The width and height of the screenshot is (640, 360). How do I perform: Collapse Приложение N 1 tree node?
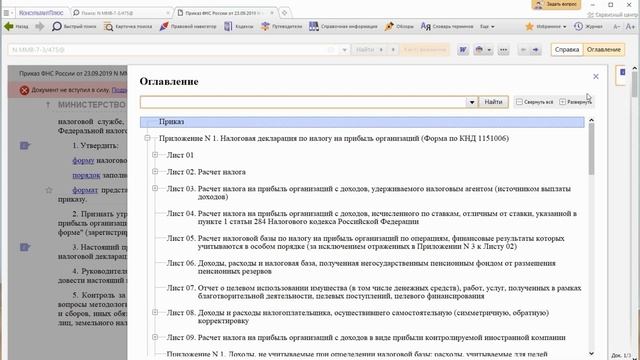click(x=147, y=138)
